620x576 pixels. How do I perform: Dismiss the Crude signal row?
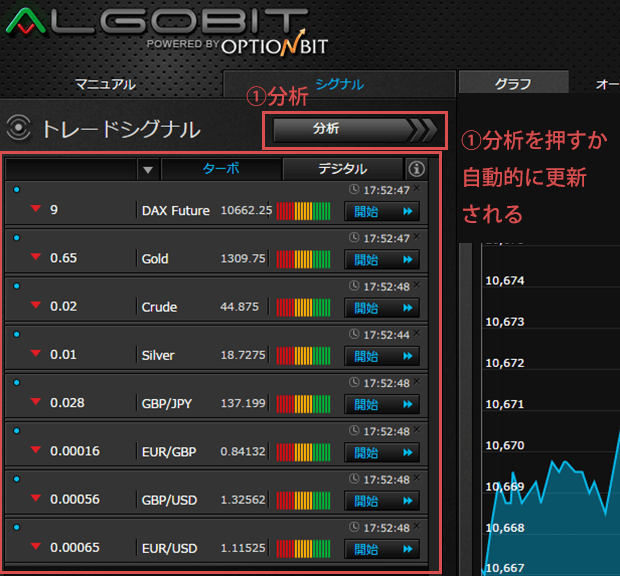417,285
